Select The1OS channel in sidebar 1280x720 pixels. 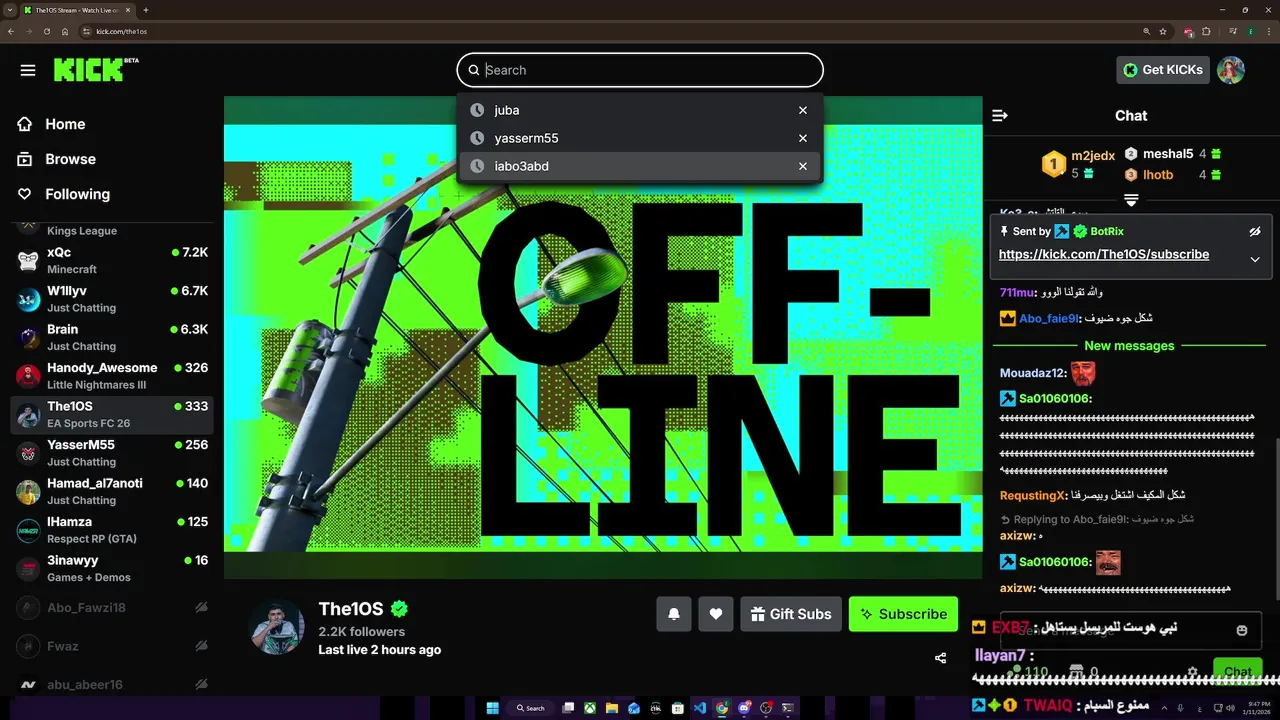[x=111, y=414]
